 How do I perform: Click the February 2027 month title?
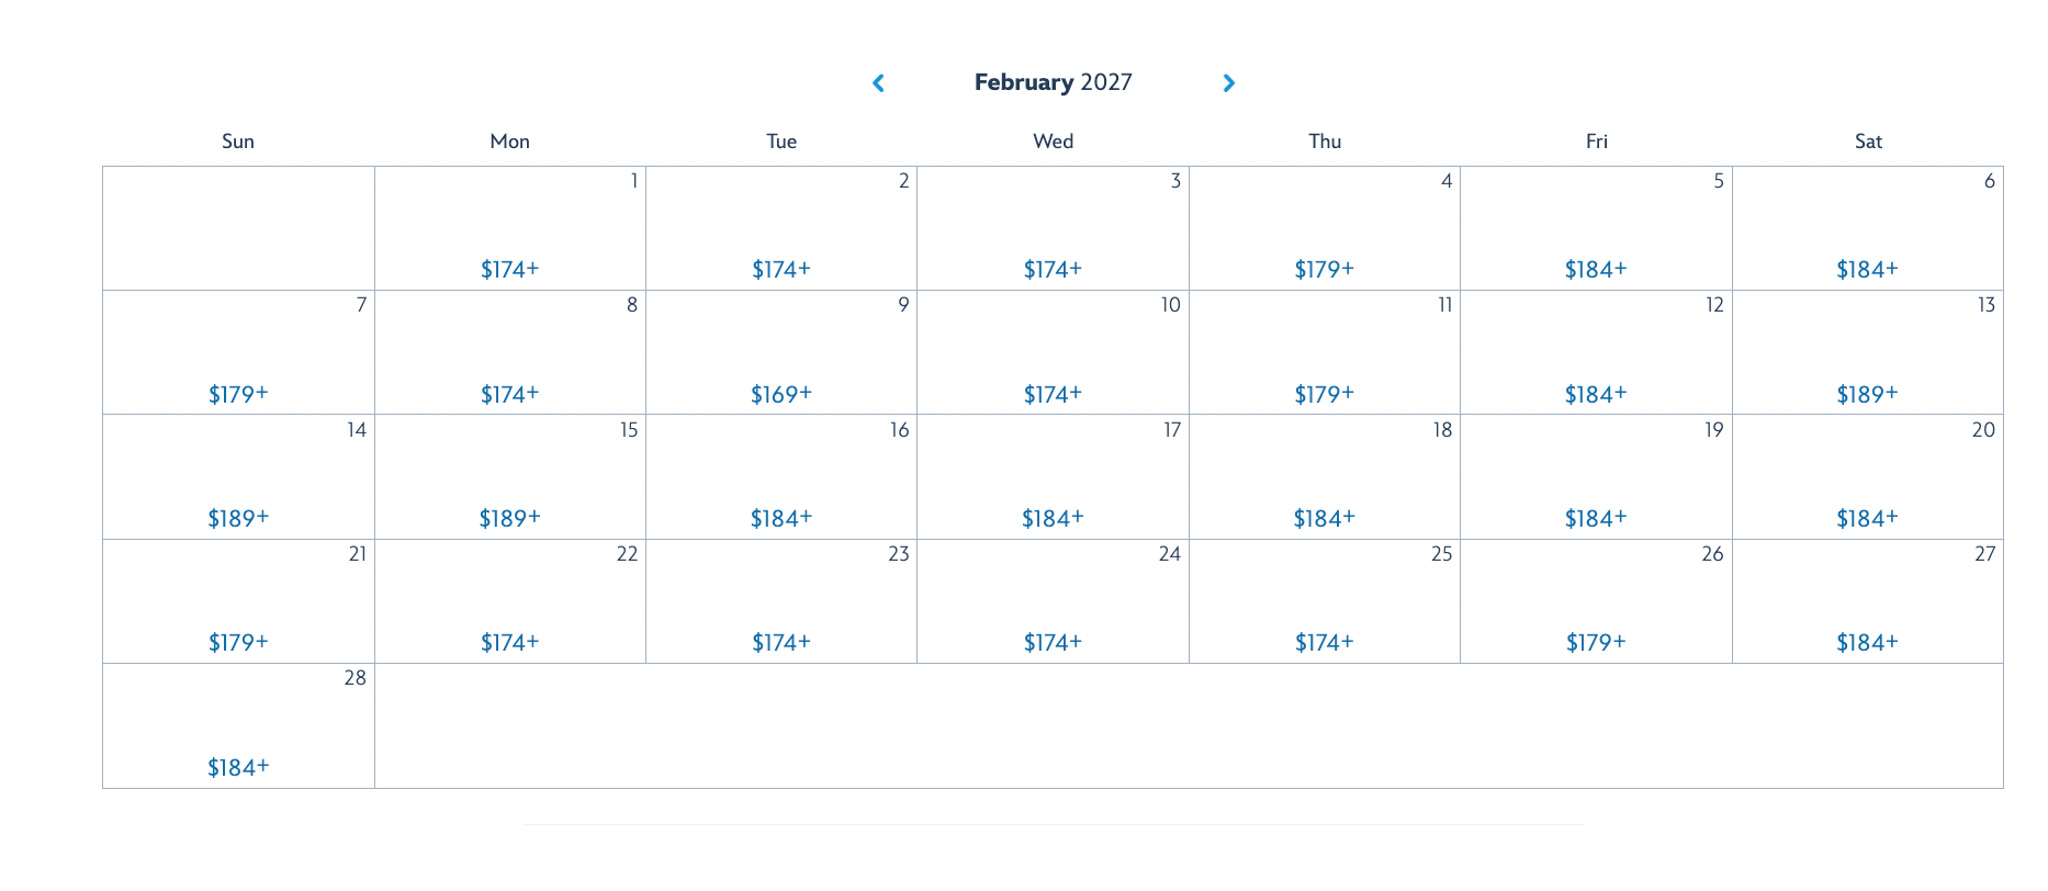pyautogui.click(x=1052, y=82)
